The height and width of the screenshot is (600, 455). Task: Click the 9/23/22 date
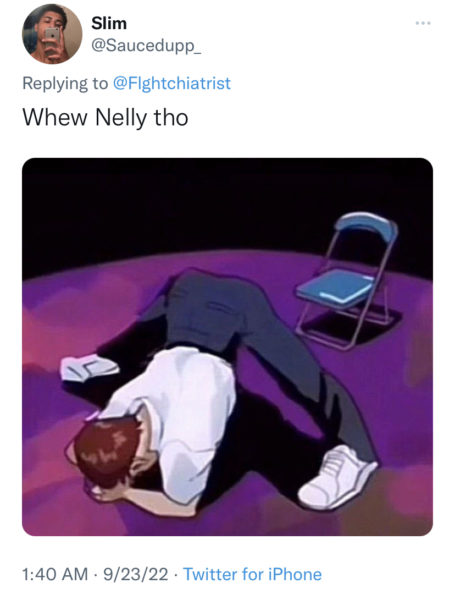coord(136,574)
